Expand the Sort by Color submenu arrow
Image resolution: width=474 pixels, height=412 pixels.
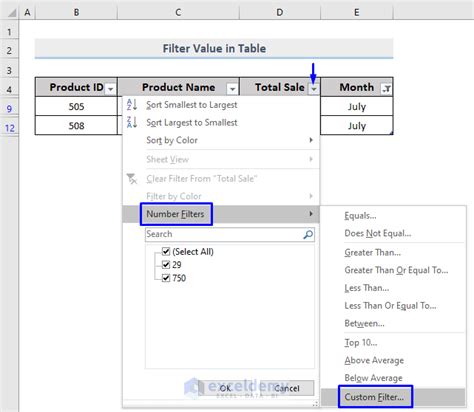coord(311,140)
